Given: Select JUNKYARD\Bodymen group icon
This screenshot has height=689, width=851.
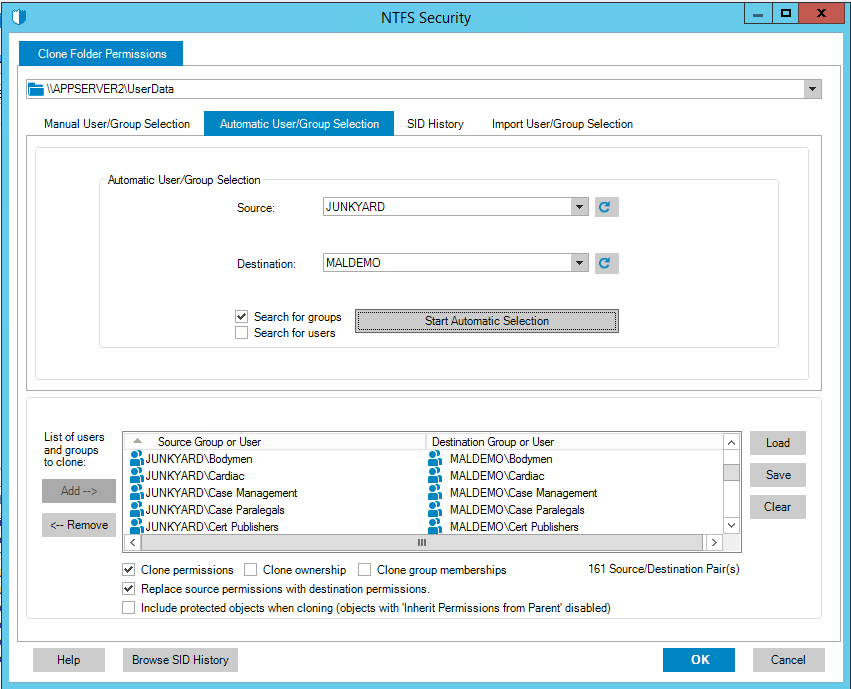Looking at the screenshot, I should point(137,459).
